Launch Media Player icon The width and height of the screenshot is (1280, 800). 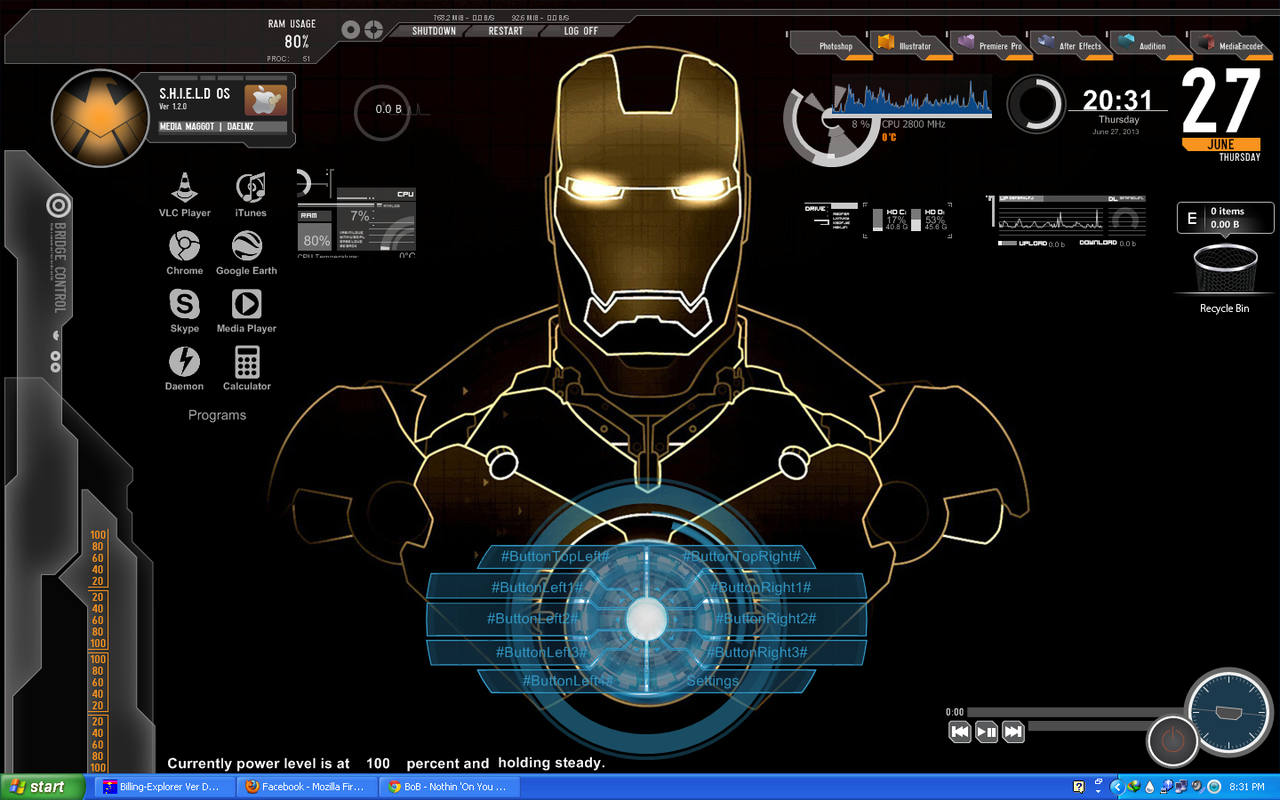(x=246, y=303)
